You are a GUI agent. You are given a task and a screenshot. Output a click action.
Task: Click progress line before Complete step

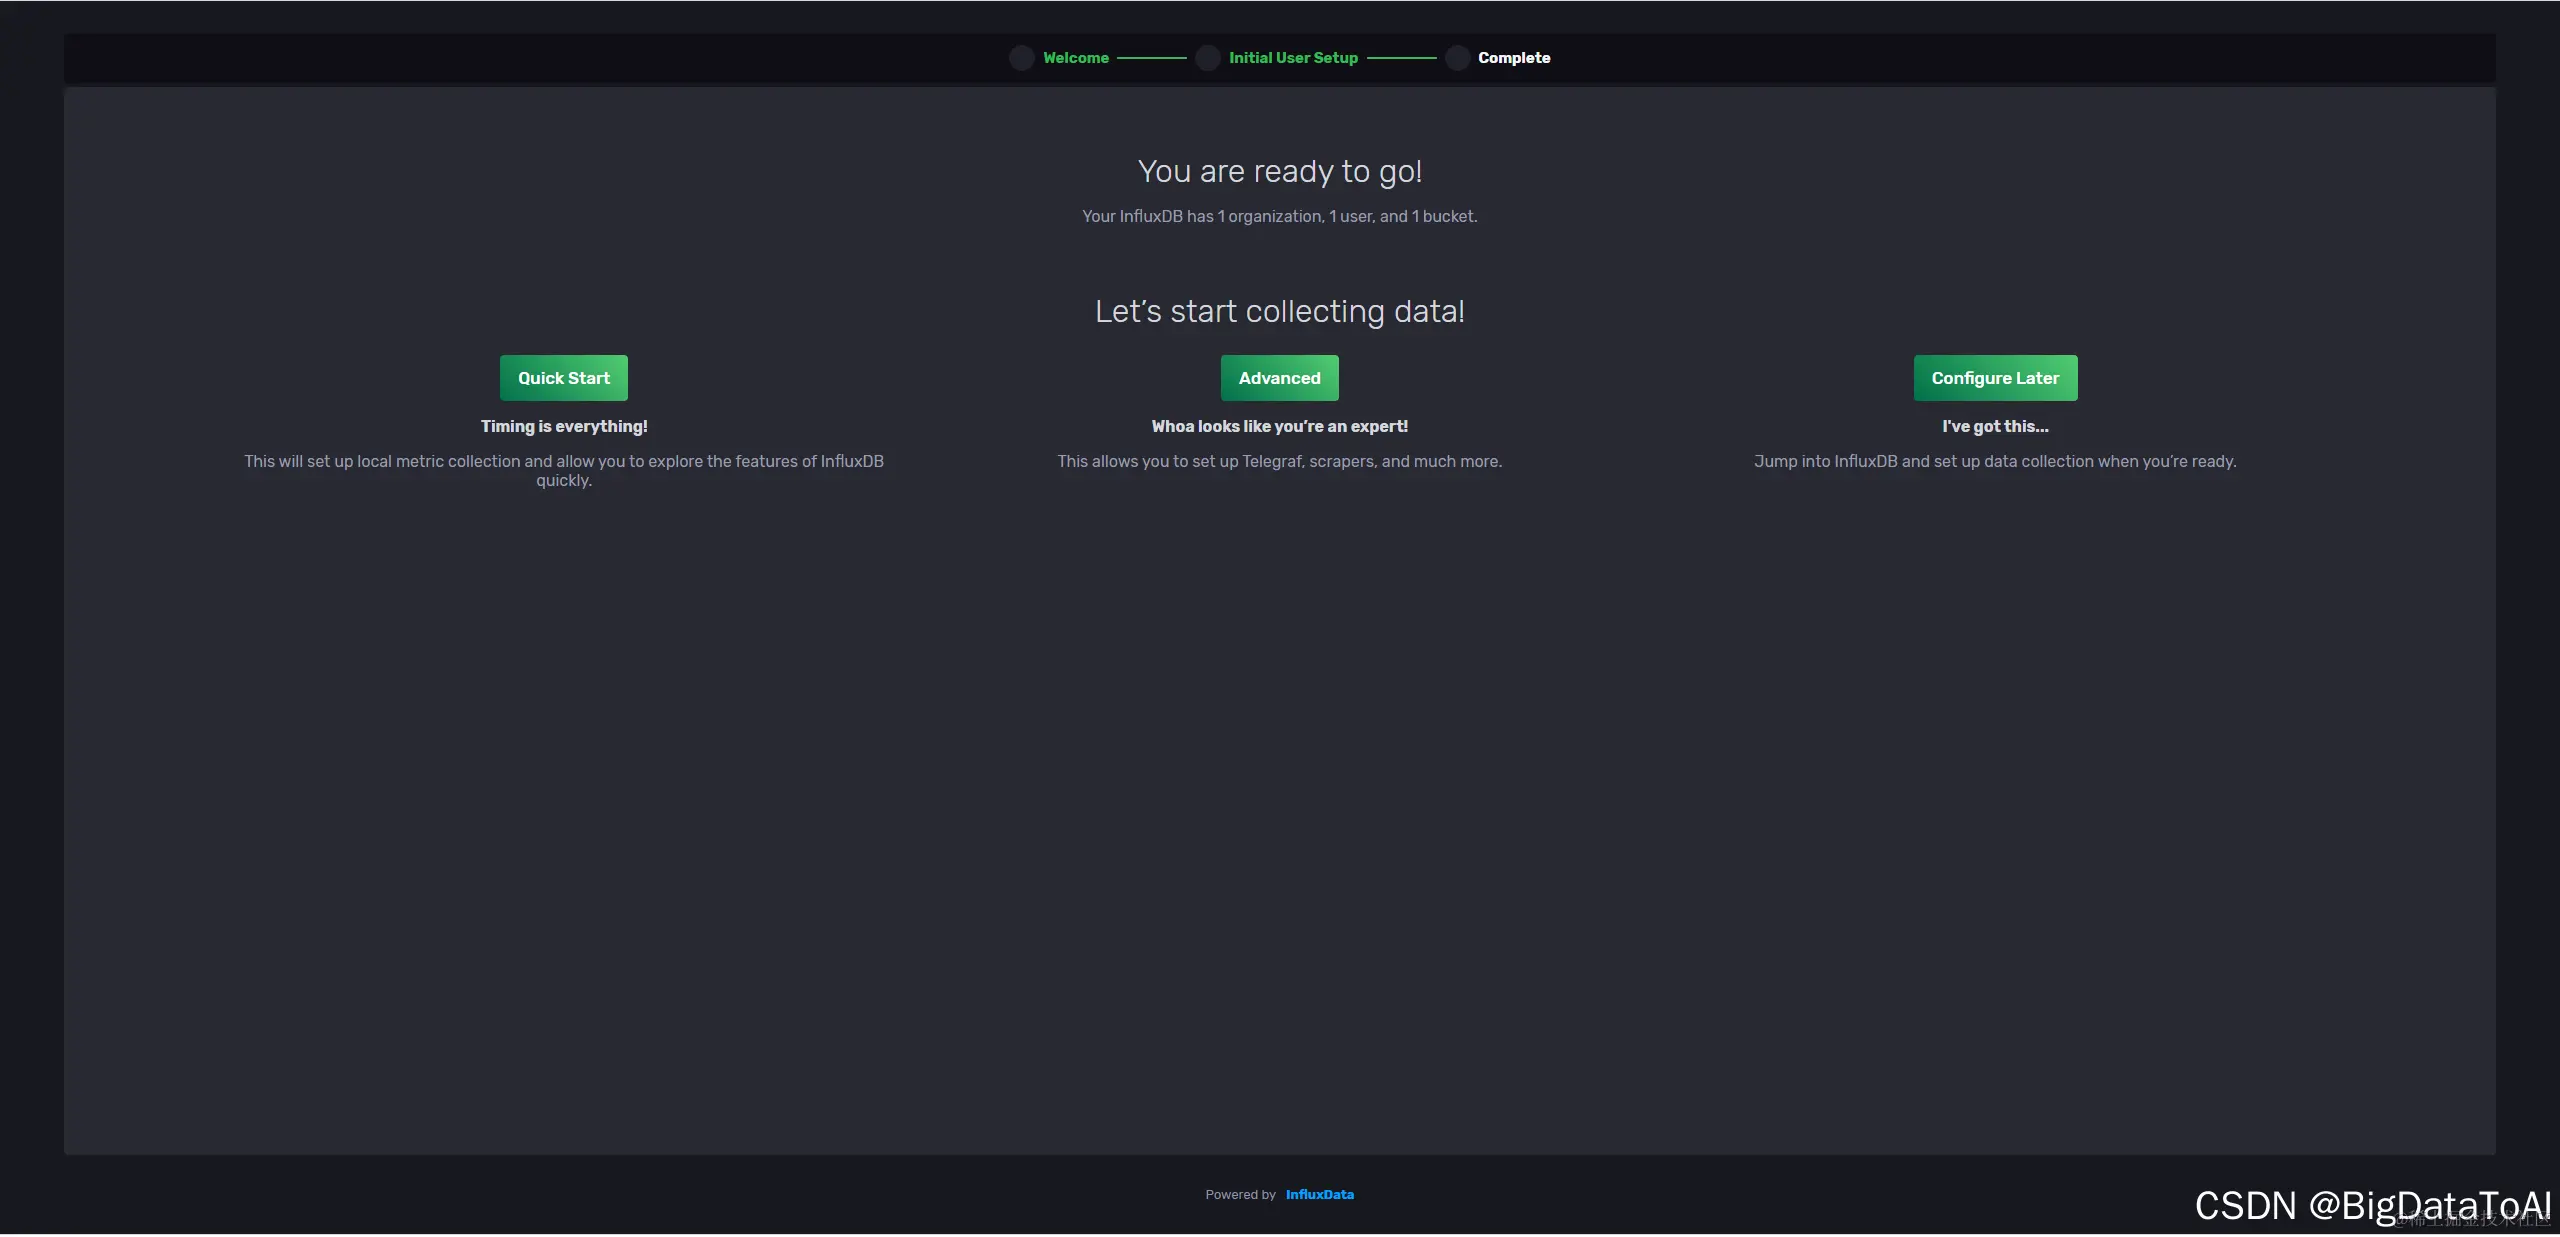tap(1401, 59)
